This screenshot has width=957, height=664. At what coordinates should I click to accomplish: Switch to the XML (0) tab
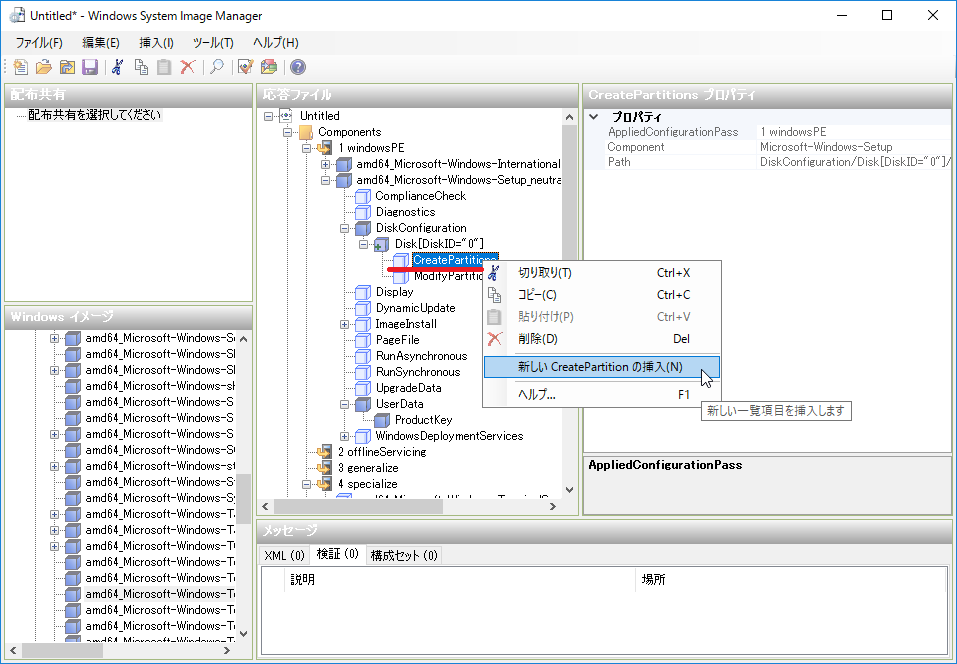coord(284,555)
